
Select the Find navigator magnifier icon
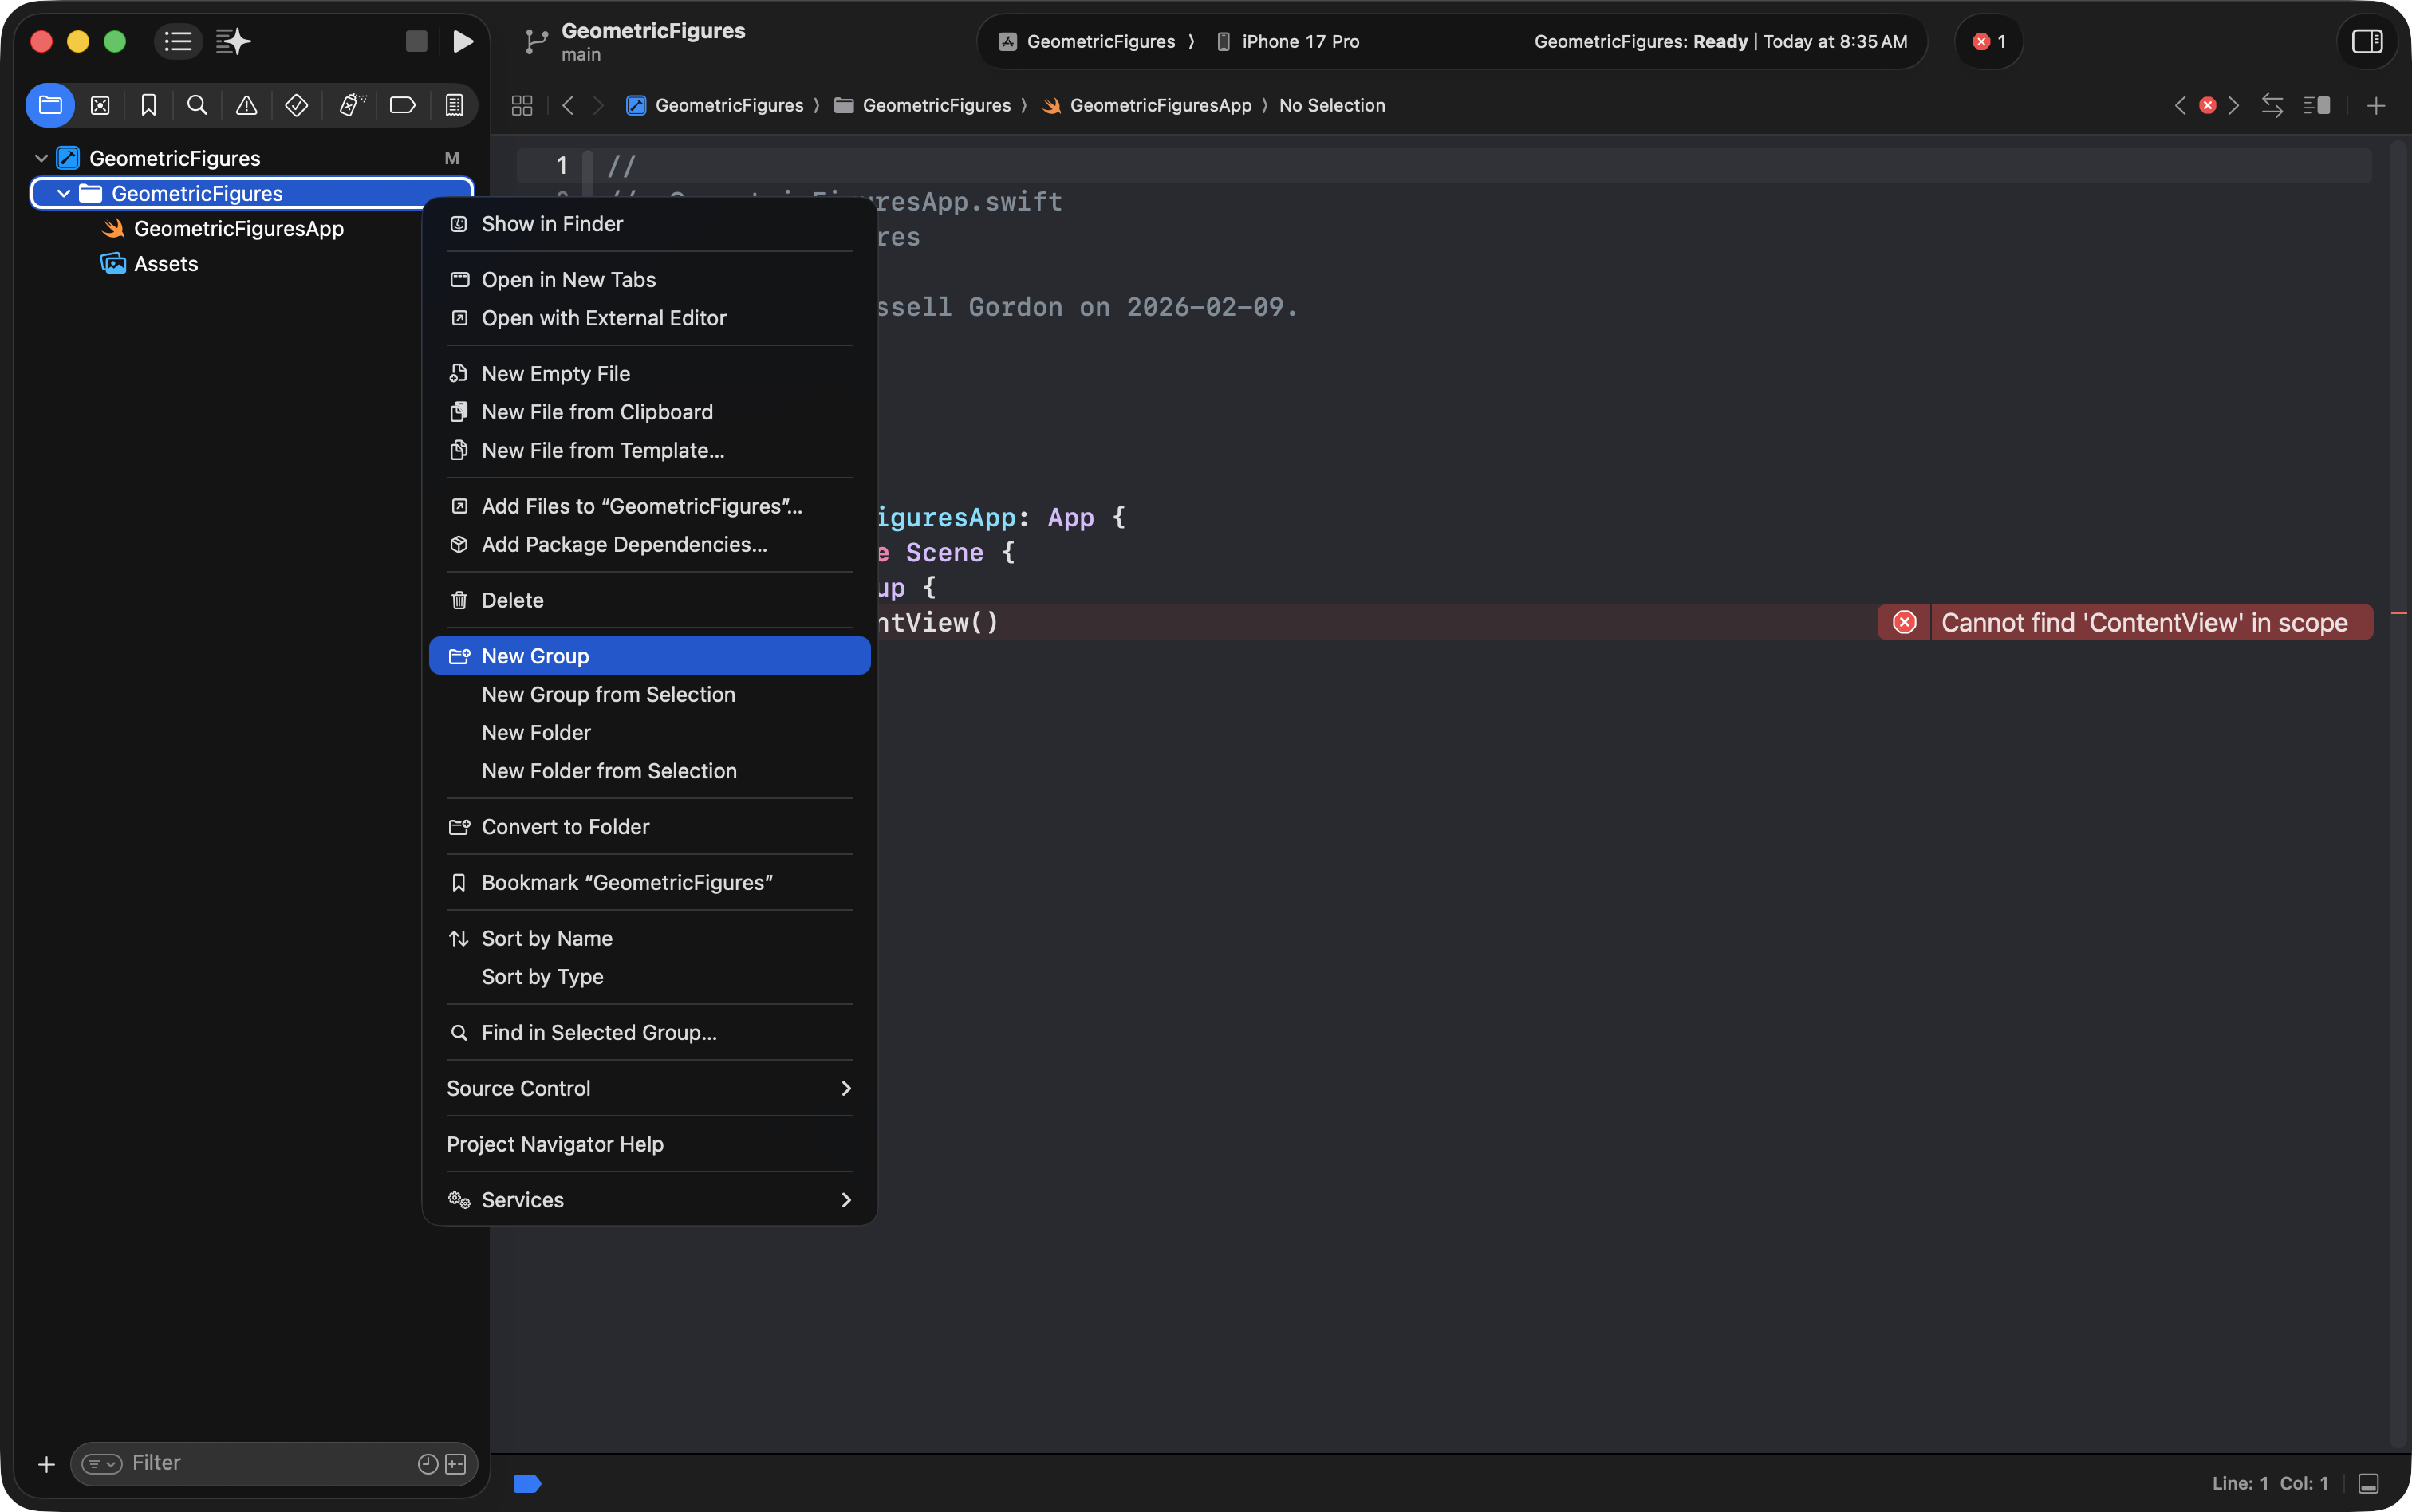(197, 105)
